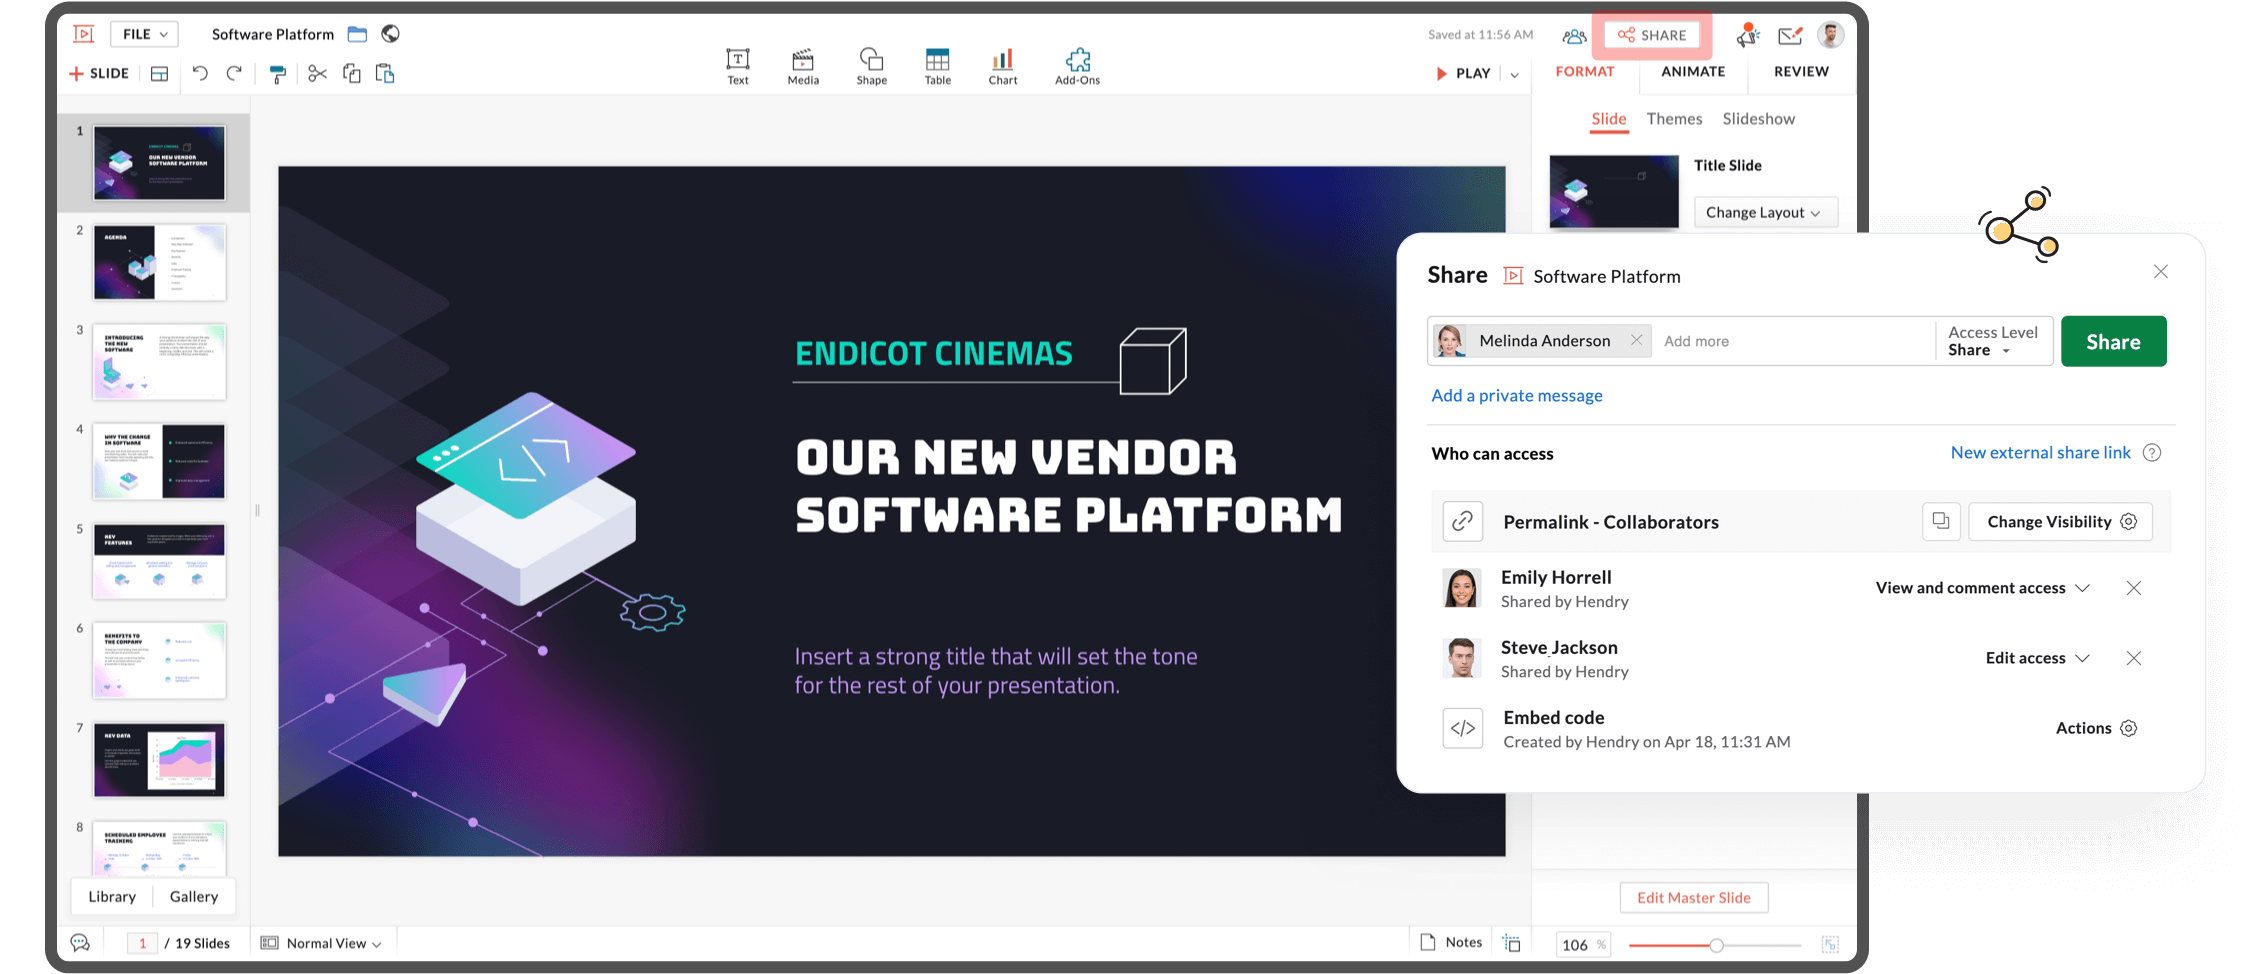Open the comments icon at bottom left

click(x=79, y=941)
